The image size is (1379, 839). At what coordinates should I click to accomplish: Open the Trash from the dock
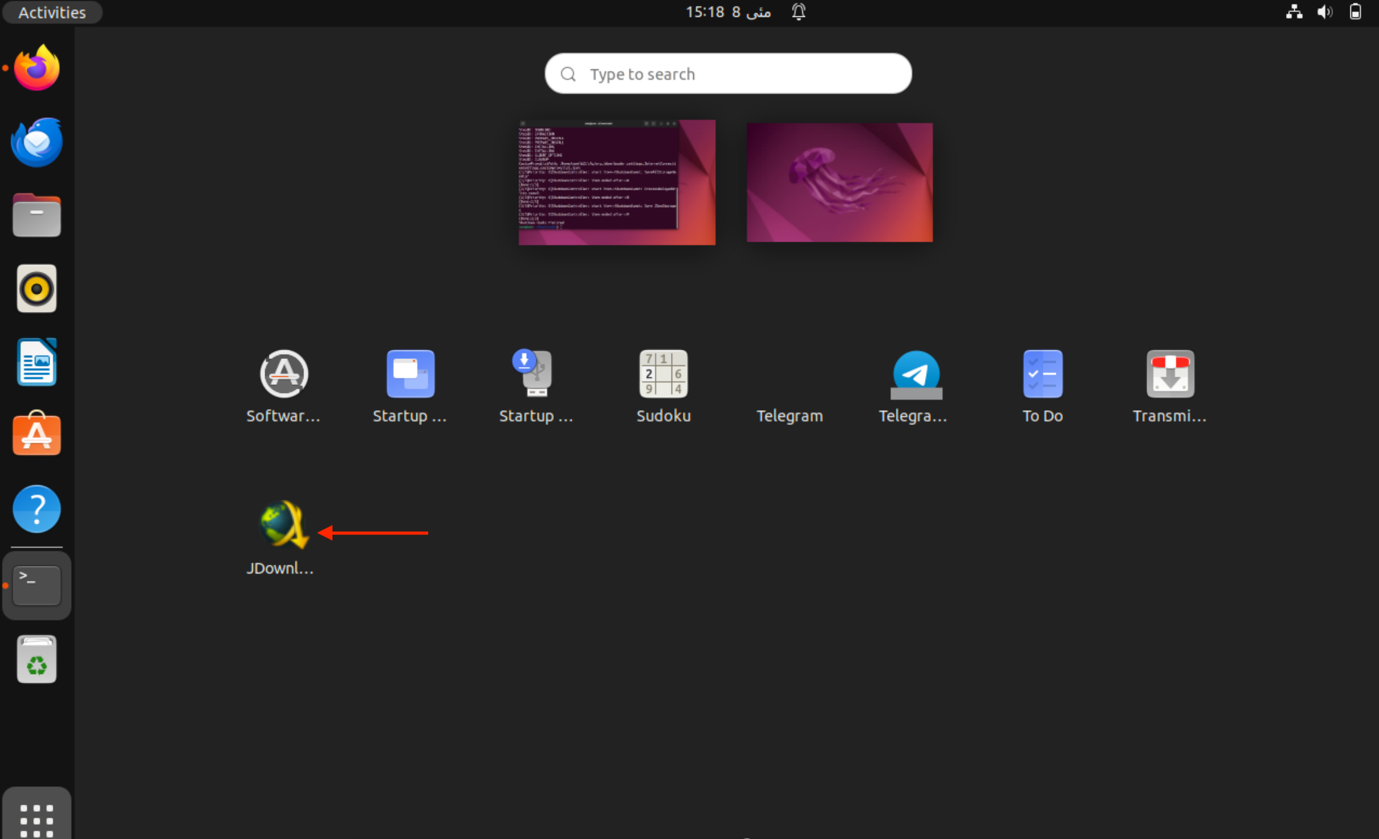click(x=36, y=659)
